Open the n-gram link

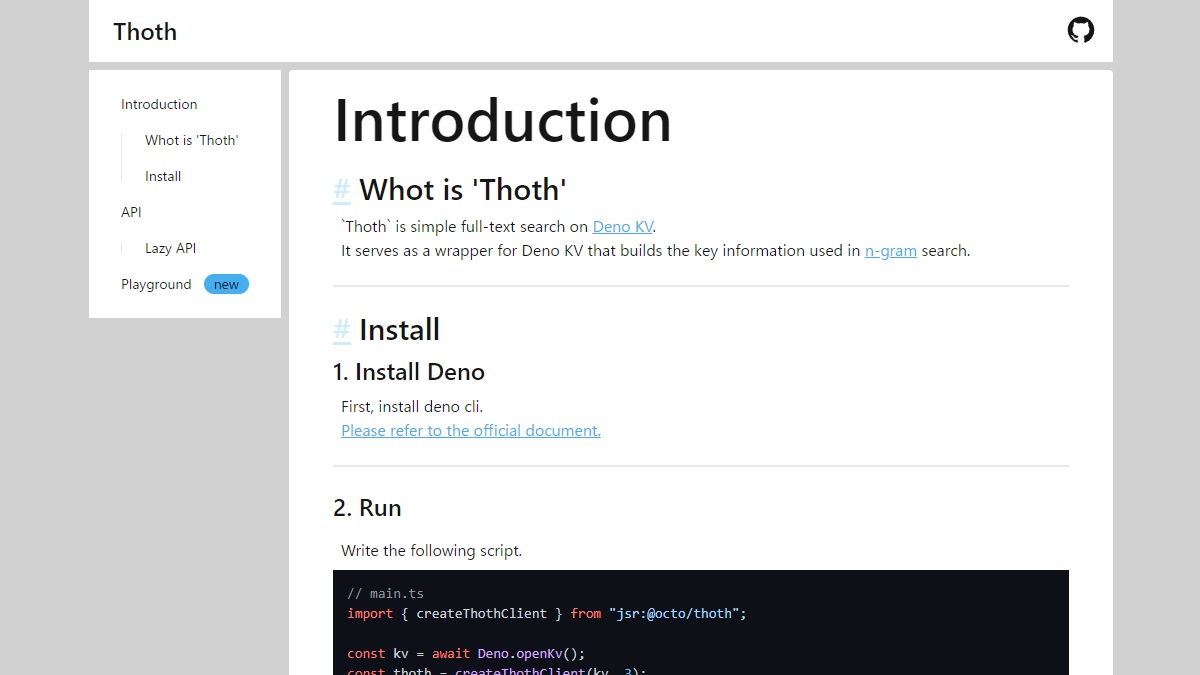891,250
